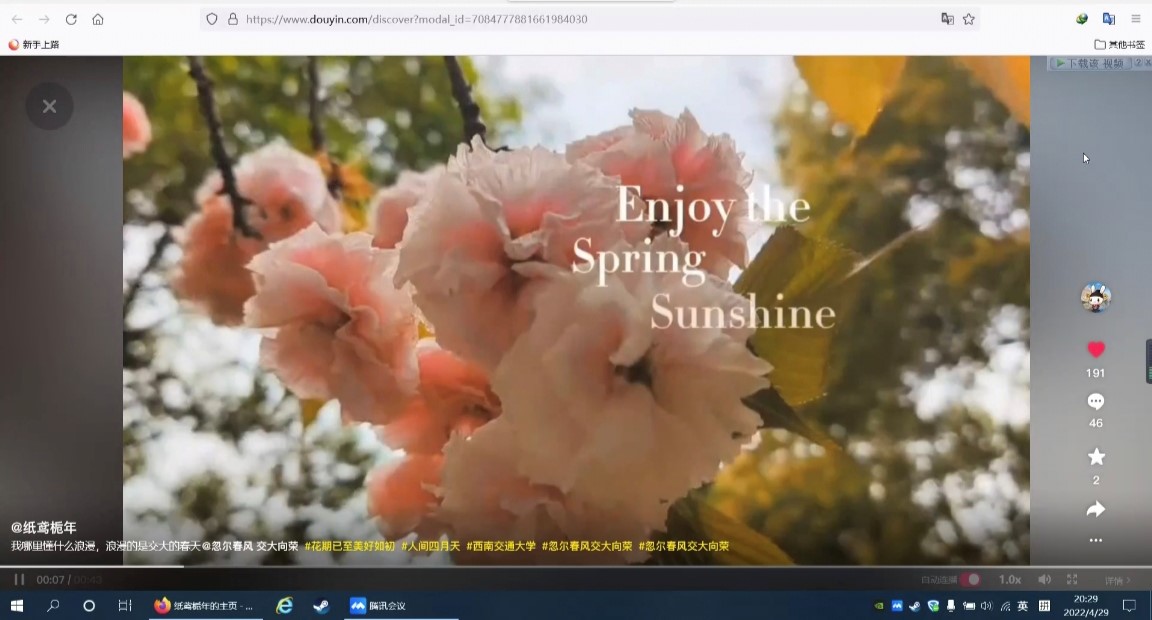The image size is (1152, 620).
Task: Open the 其他书签 bookmarks folder
Action: click(1120, 45)
